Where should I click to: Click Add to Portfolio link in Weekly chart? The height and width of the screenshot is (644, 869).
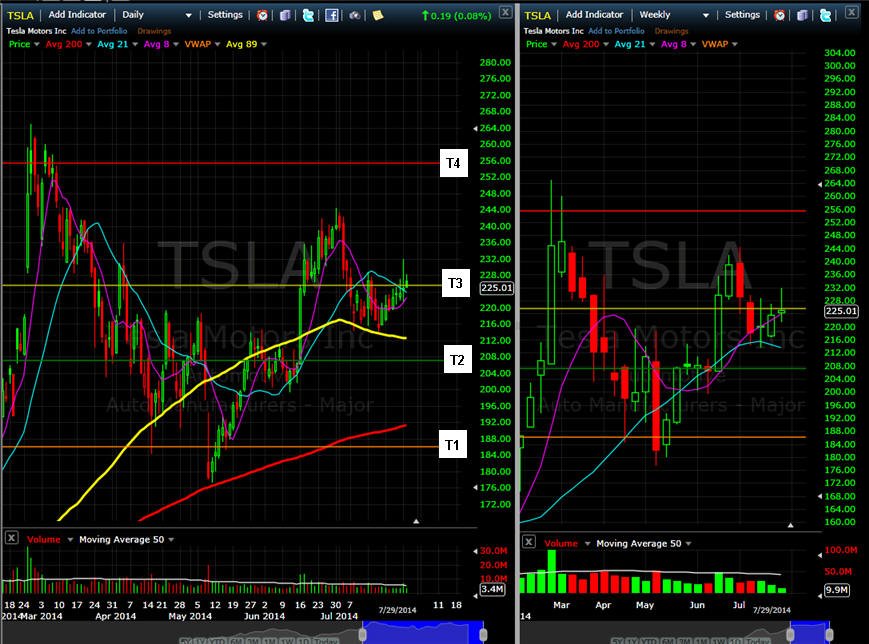[x=616, y=31]
